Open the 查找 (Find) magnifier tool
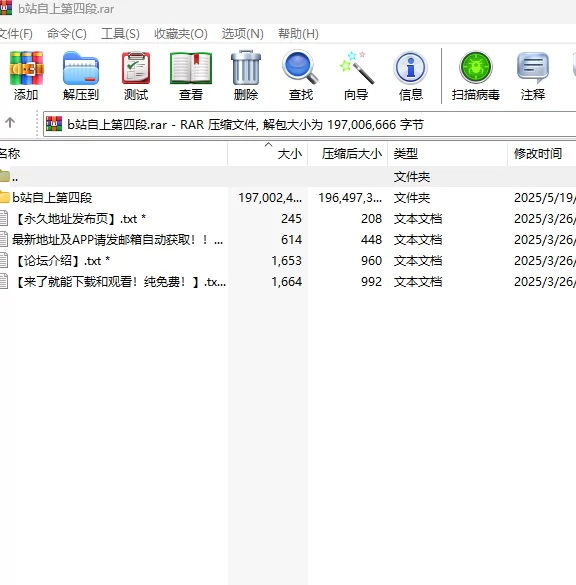The image size is (576, 585). pyautogui.click(x=301, y=76)
